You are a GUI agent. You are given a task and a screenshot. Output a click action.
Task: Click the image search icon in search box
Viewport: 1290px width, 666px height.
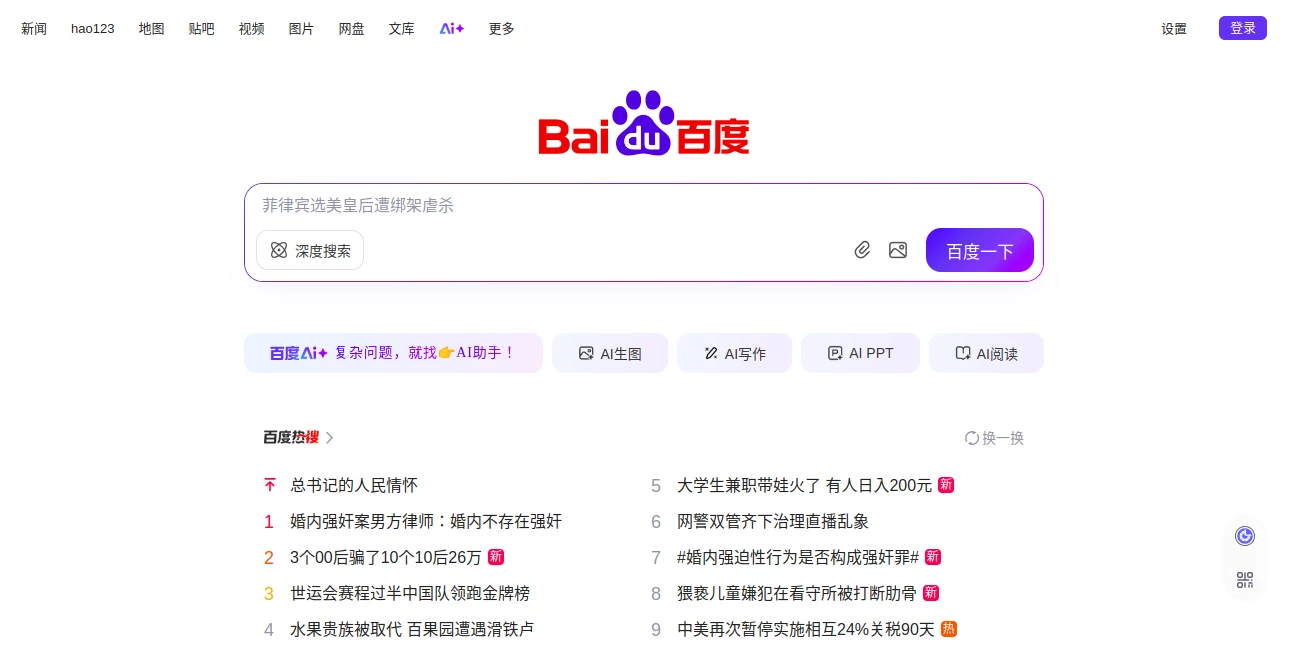(x=898, y=250)
